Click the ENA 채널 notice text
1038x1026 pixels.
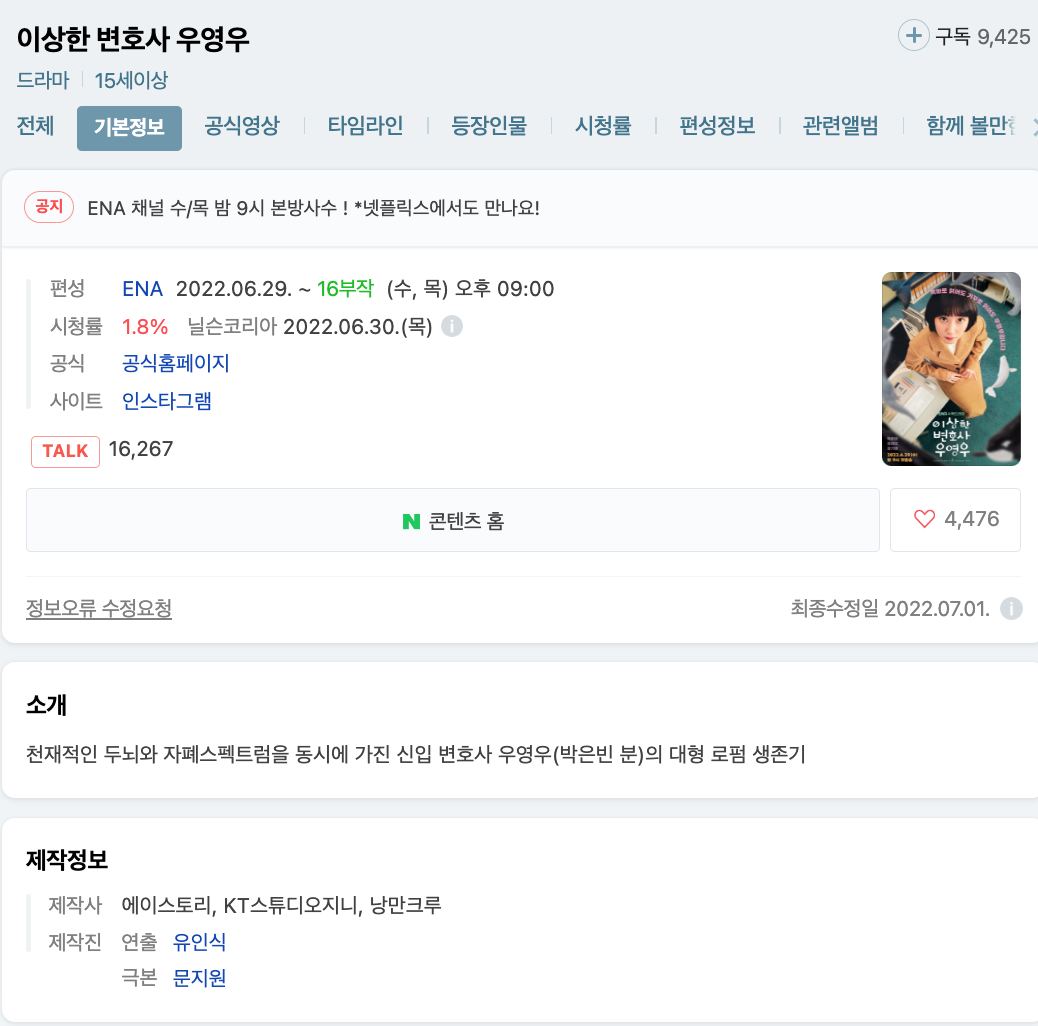(x=314, y=208)
